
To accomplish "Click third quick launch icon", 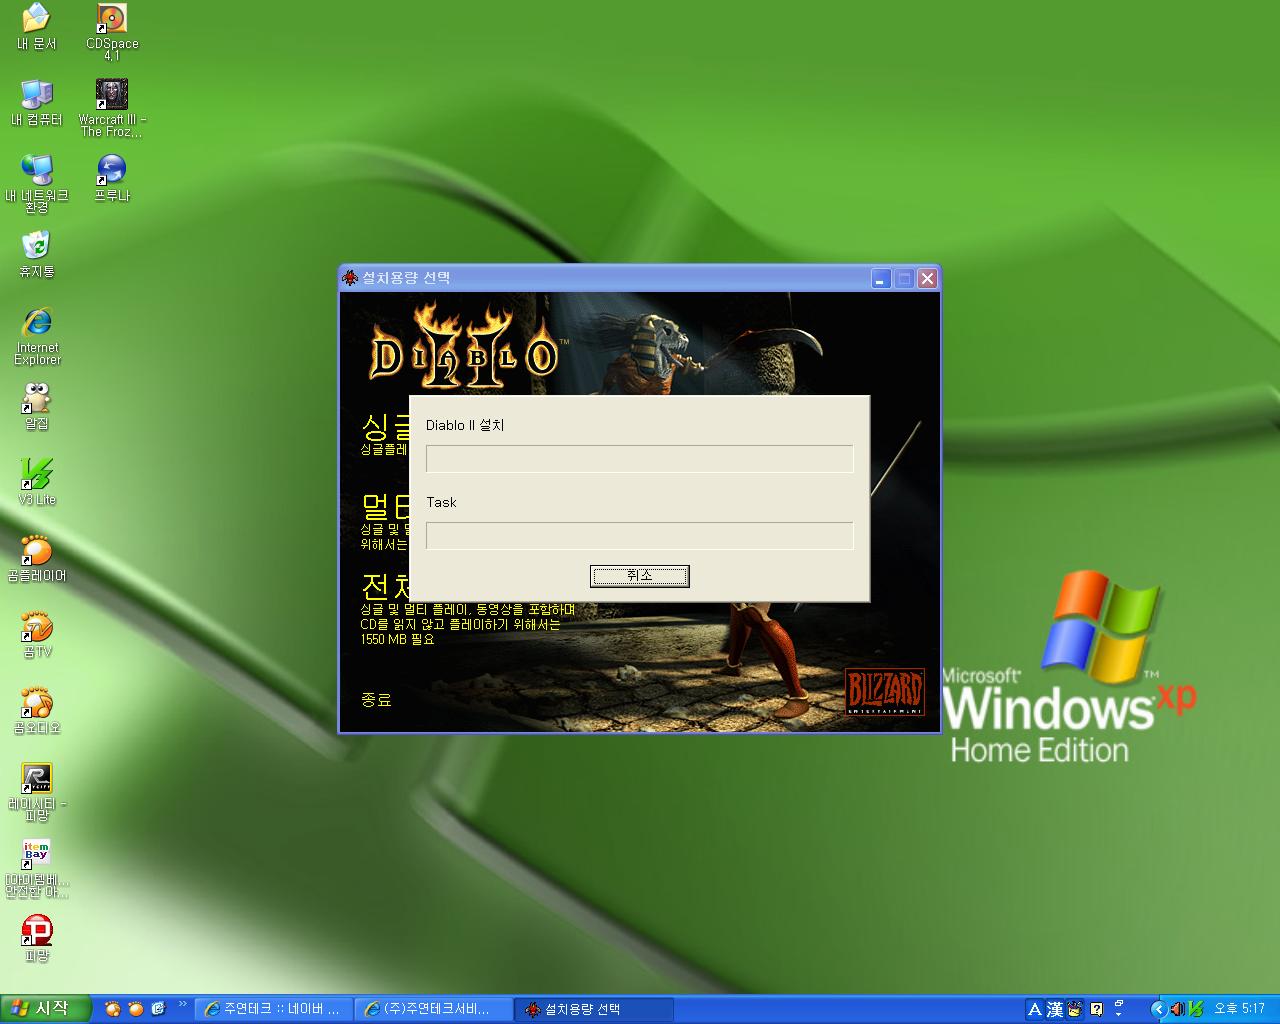I will pos(158,1009).
